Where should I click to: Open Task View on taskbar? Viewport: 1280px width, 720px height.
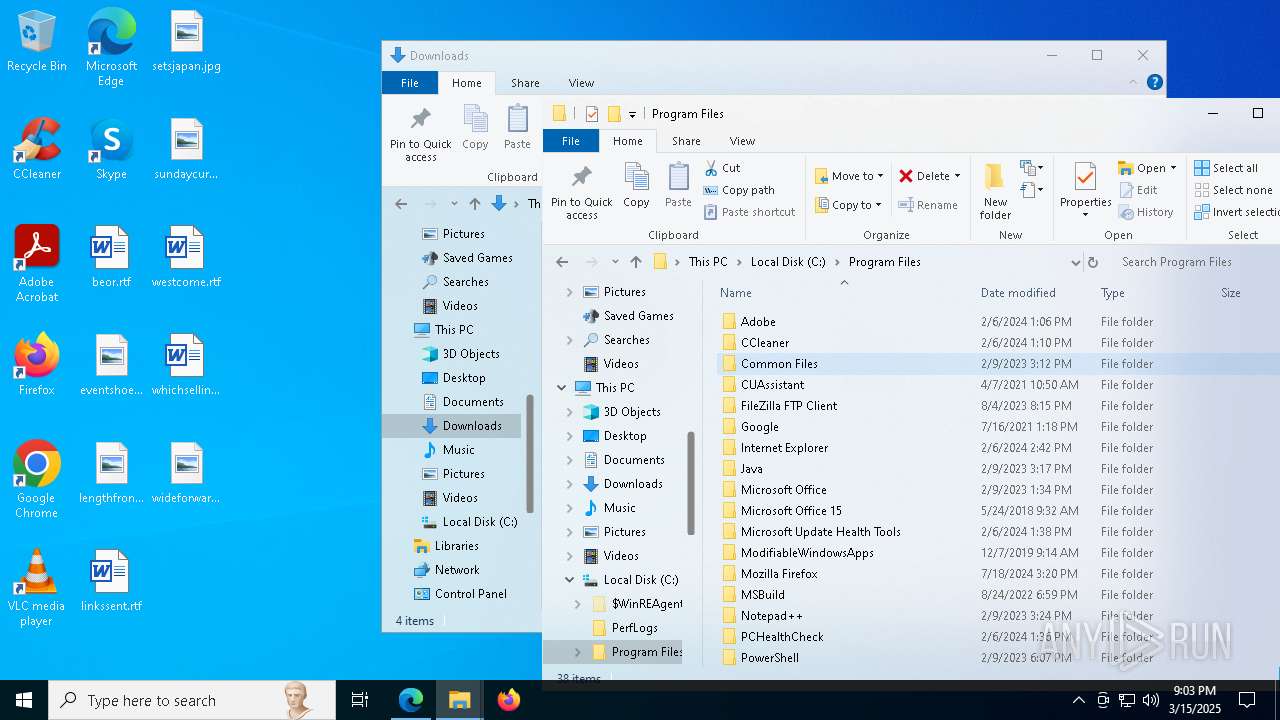tap(360, 700)
